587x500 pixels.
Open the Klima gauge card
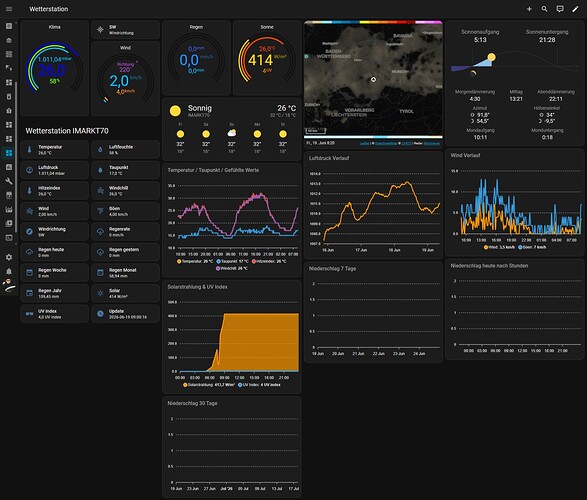(x=55, y=68)
